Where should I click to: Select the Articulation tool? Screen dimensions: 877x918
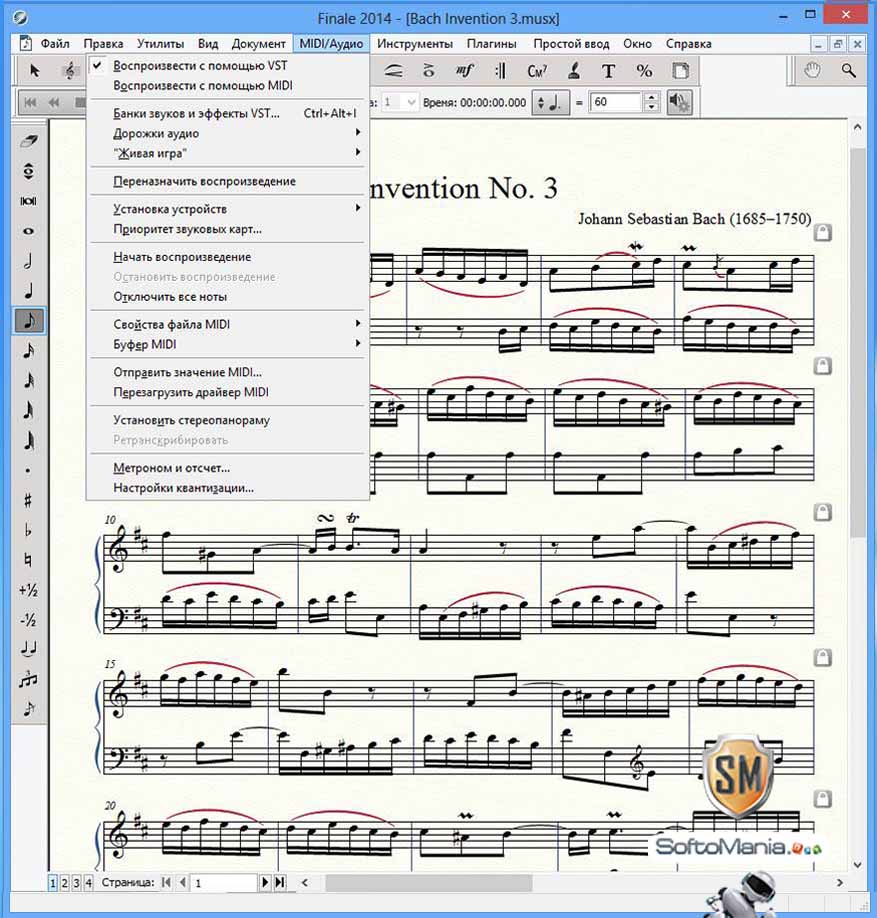[429, 71]
